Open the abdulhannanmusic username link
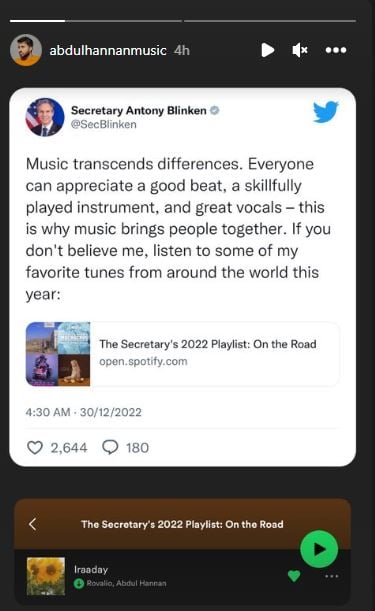The height and width of the screenshot is (611, 375). coord(108,50)
